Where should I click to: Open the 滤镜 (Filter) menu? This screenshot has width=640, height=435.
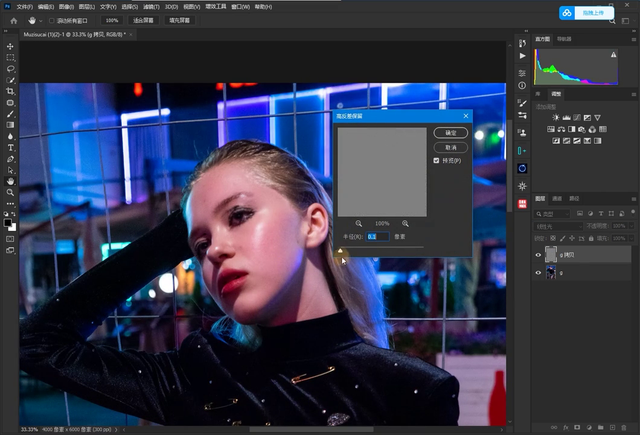click(149, 6)
